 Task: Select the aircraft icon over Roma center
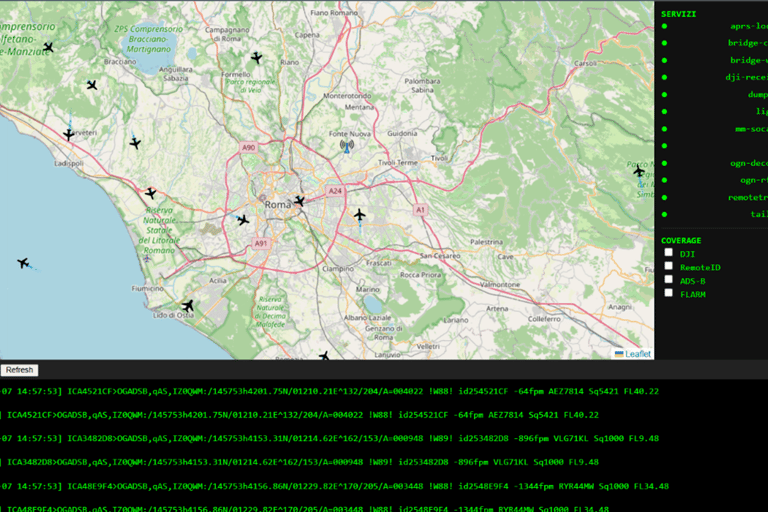click(x=299, y=201)
